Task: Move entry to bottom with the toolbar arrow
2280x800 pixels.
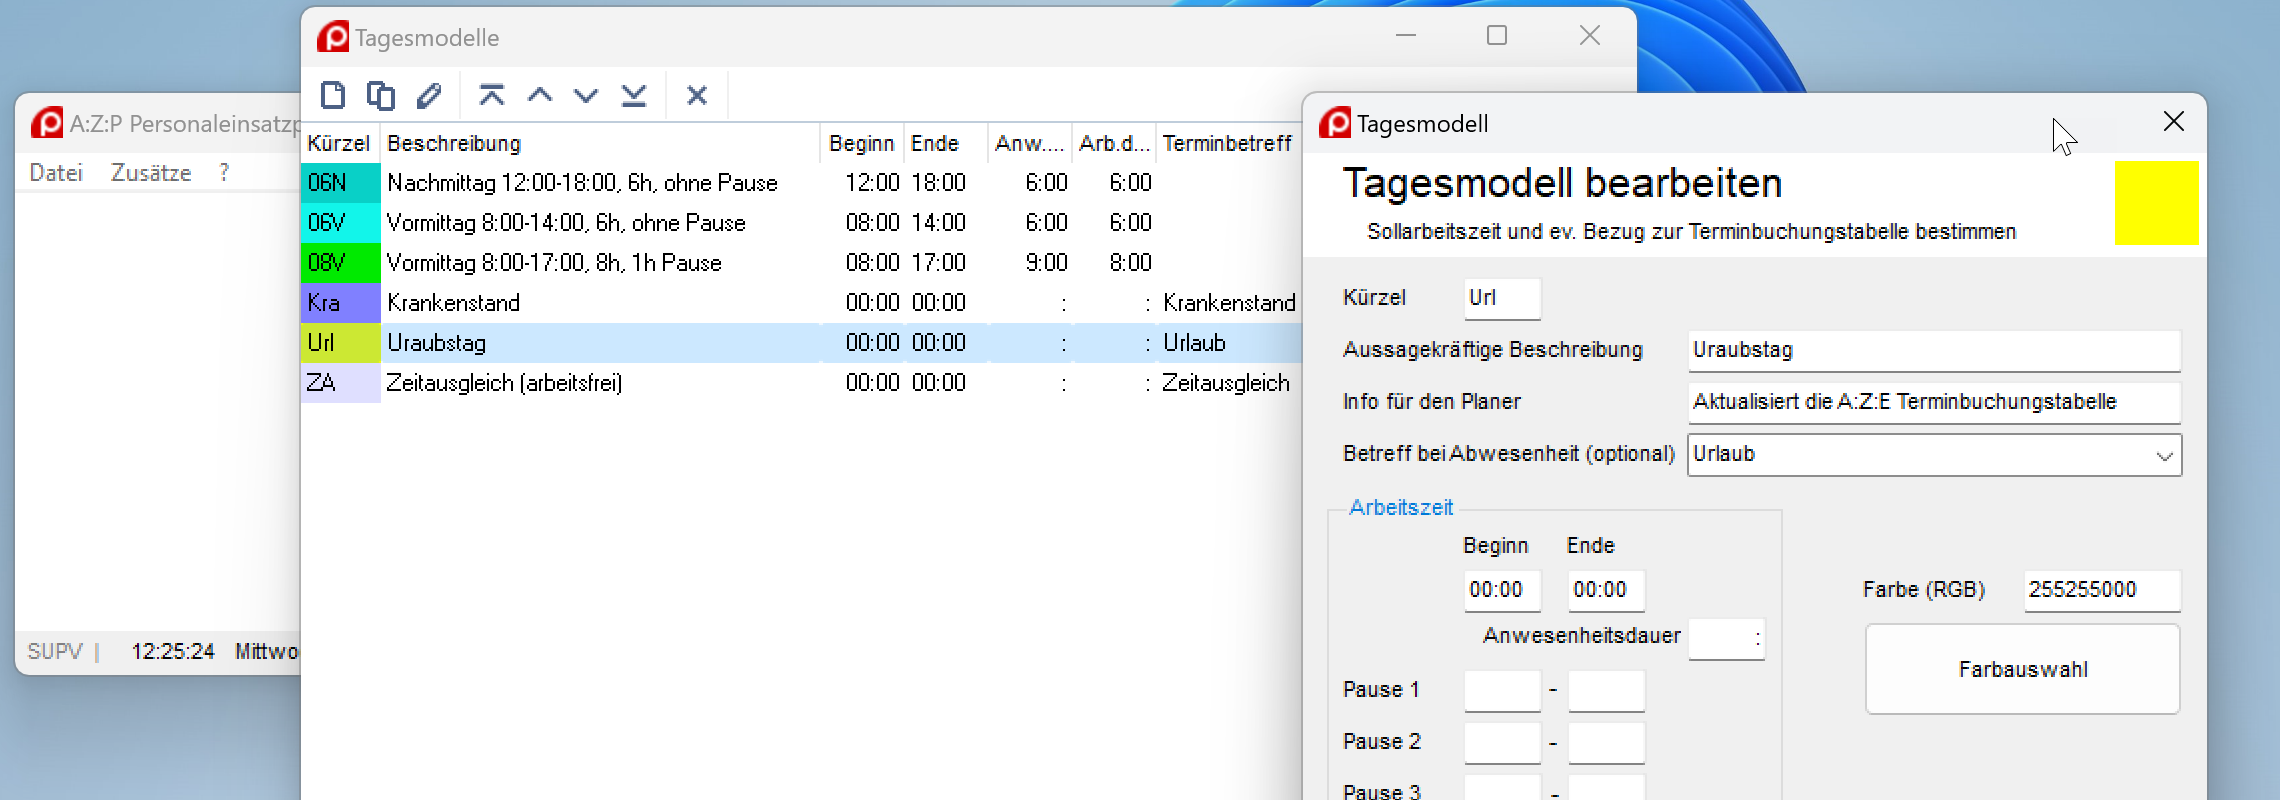Action: coord(634,96)
